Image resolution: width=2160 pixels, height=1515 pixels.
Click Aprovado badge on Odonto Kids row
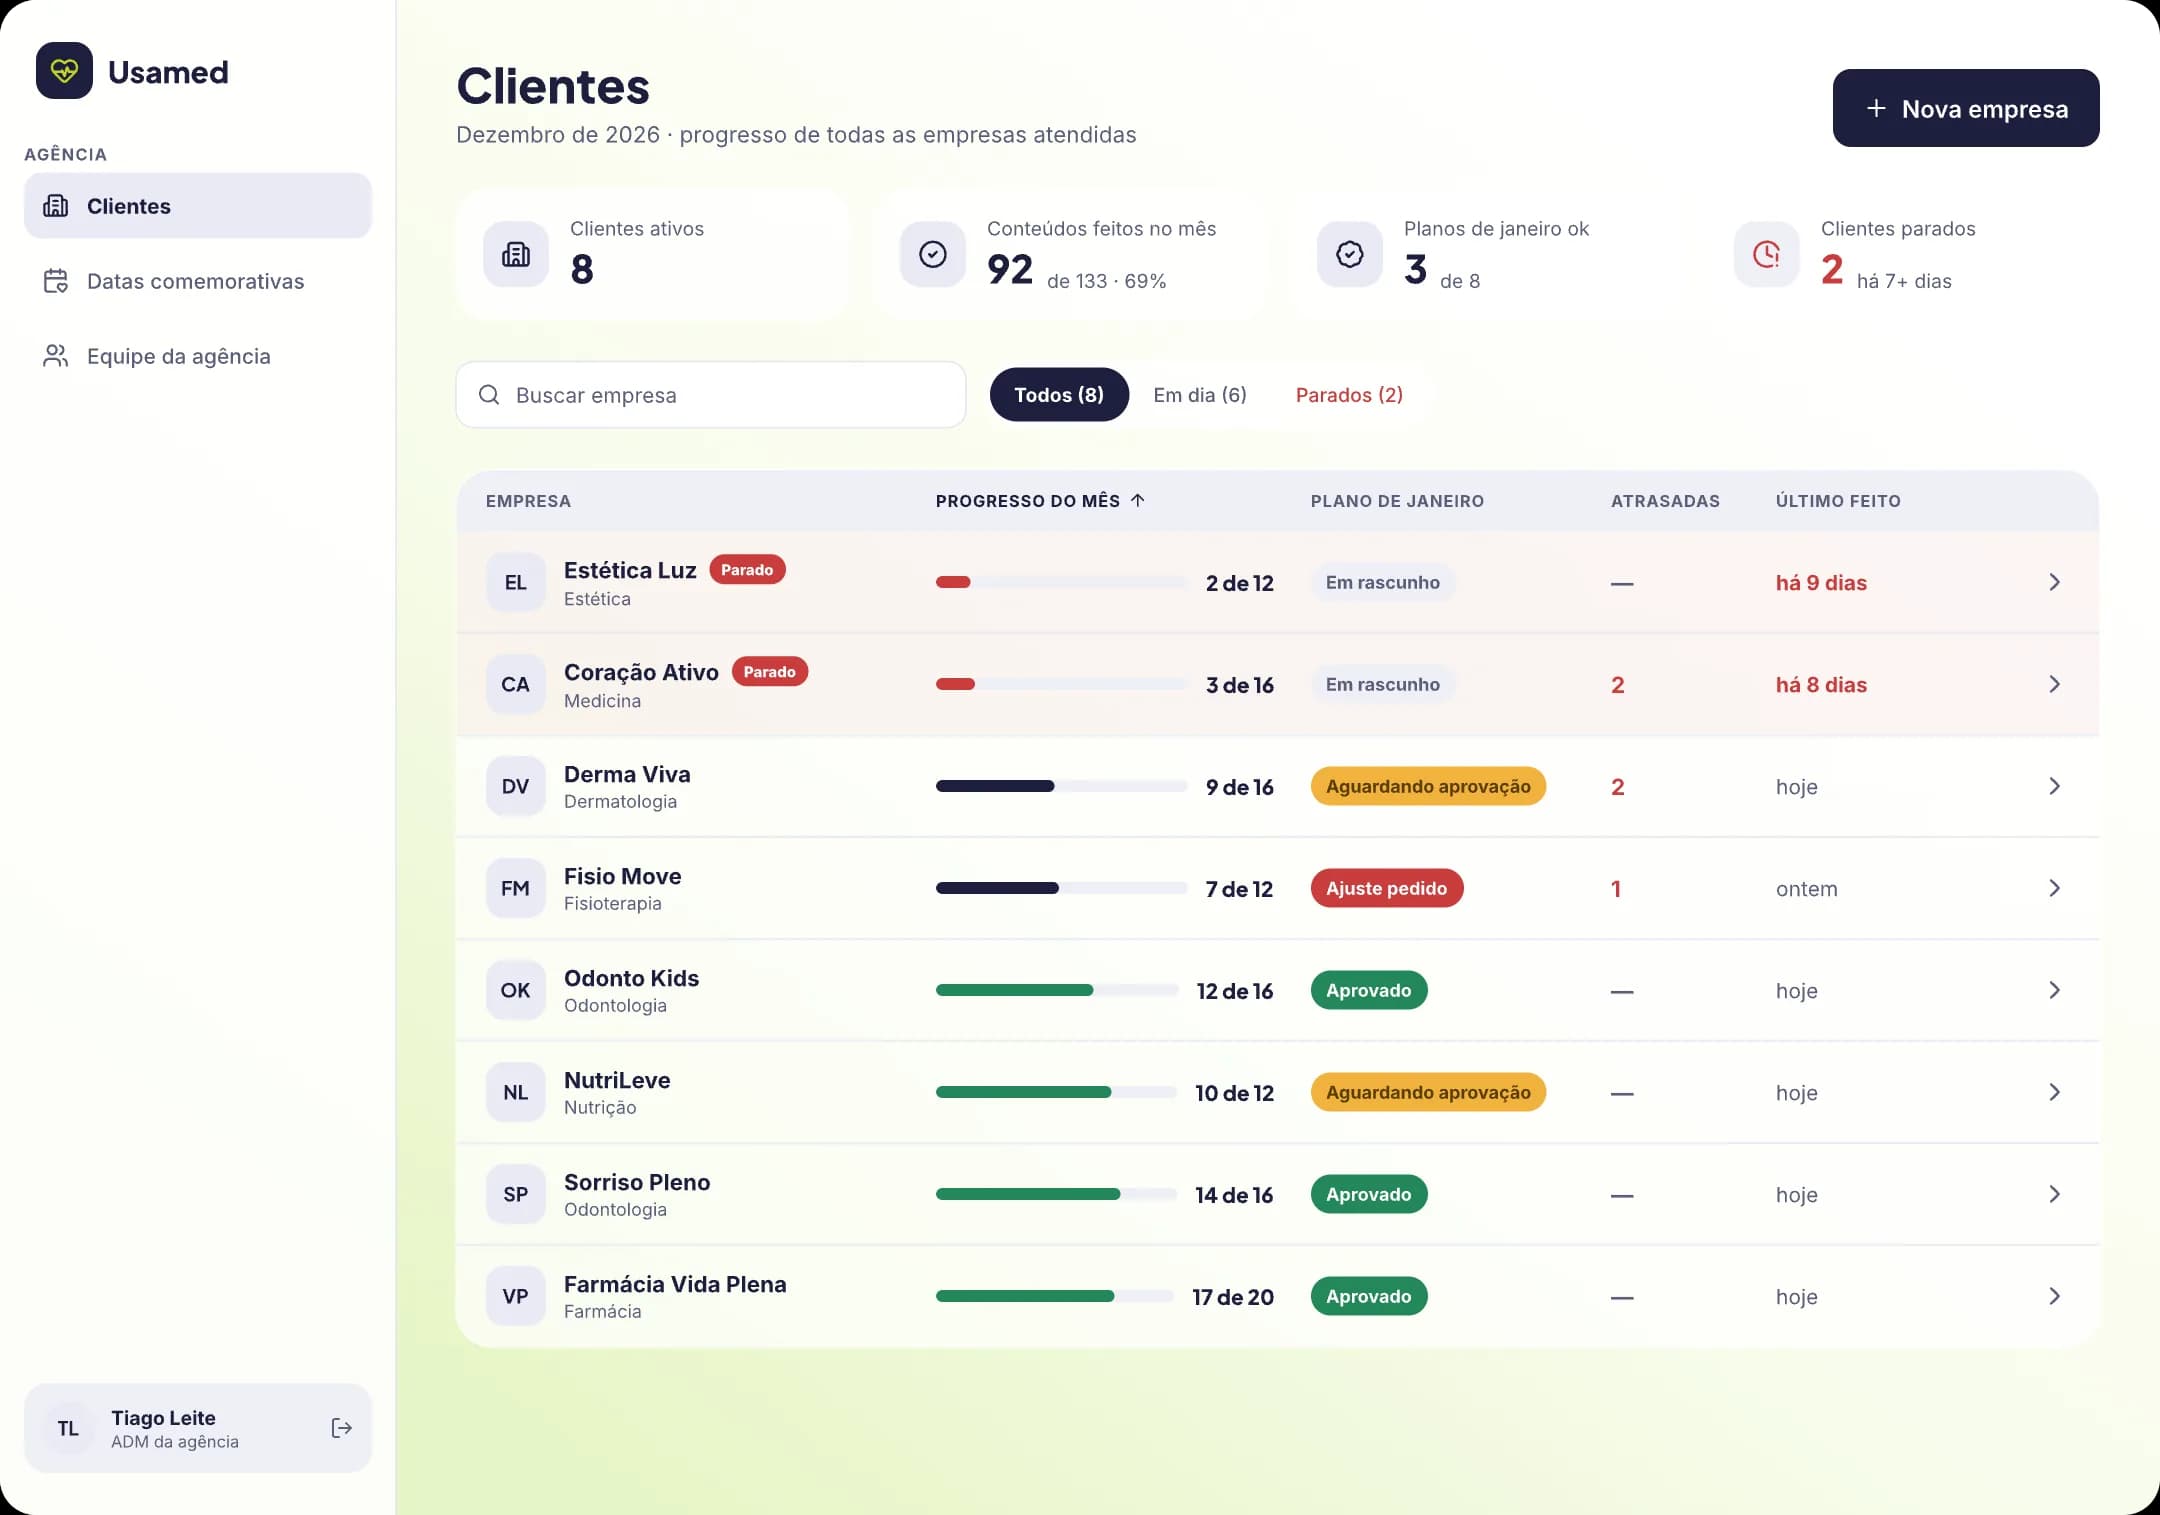tap(1369, 990)
